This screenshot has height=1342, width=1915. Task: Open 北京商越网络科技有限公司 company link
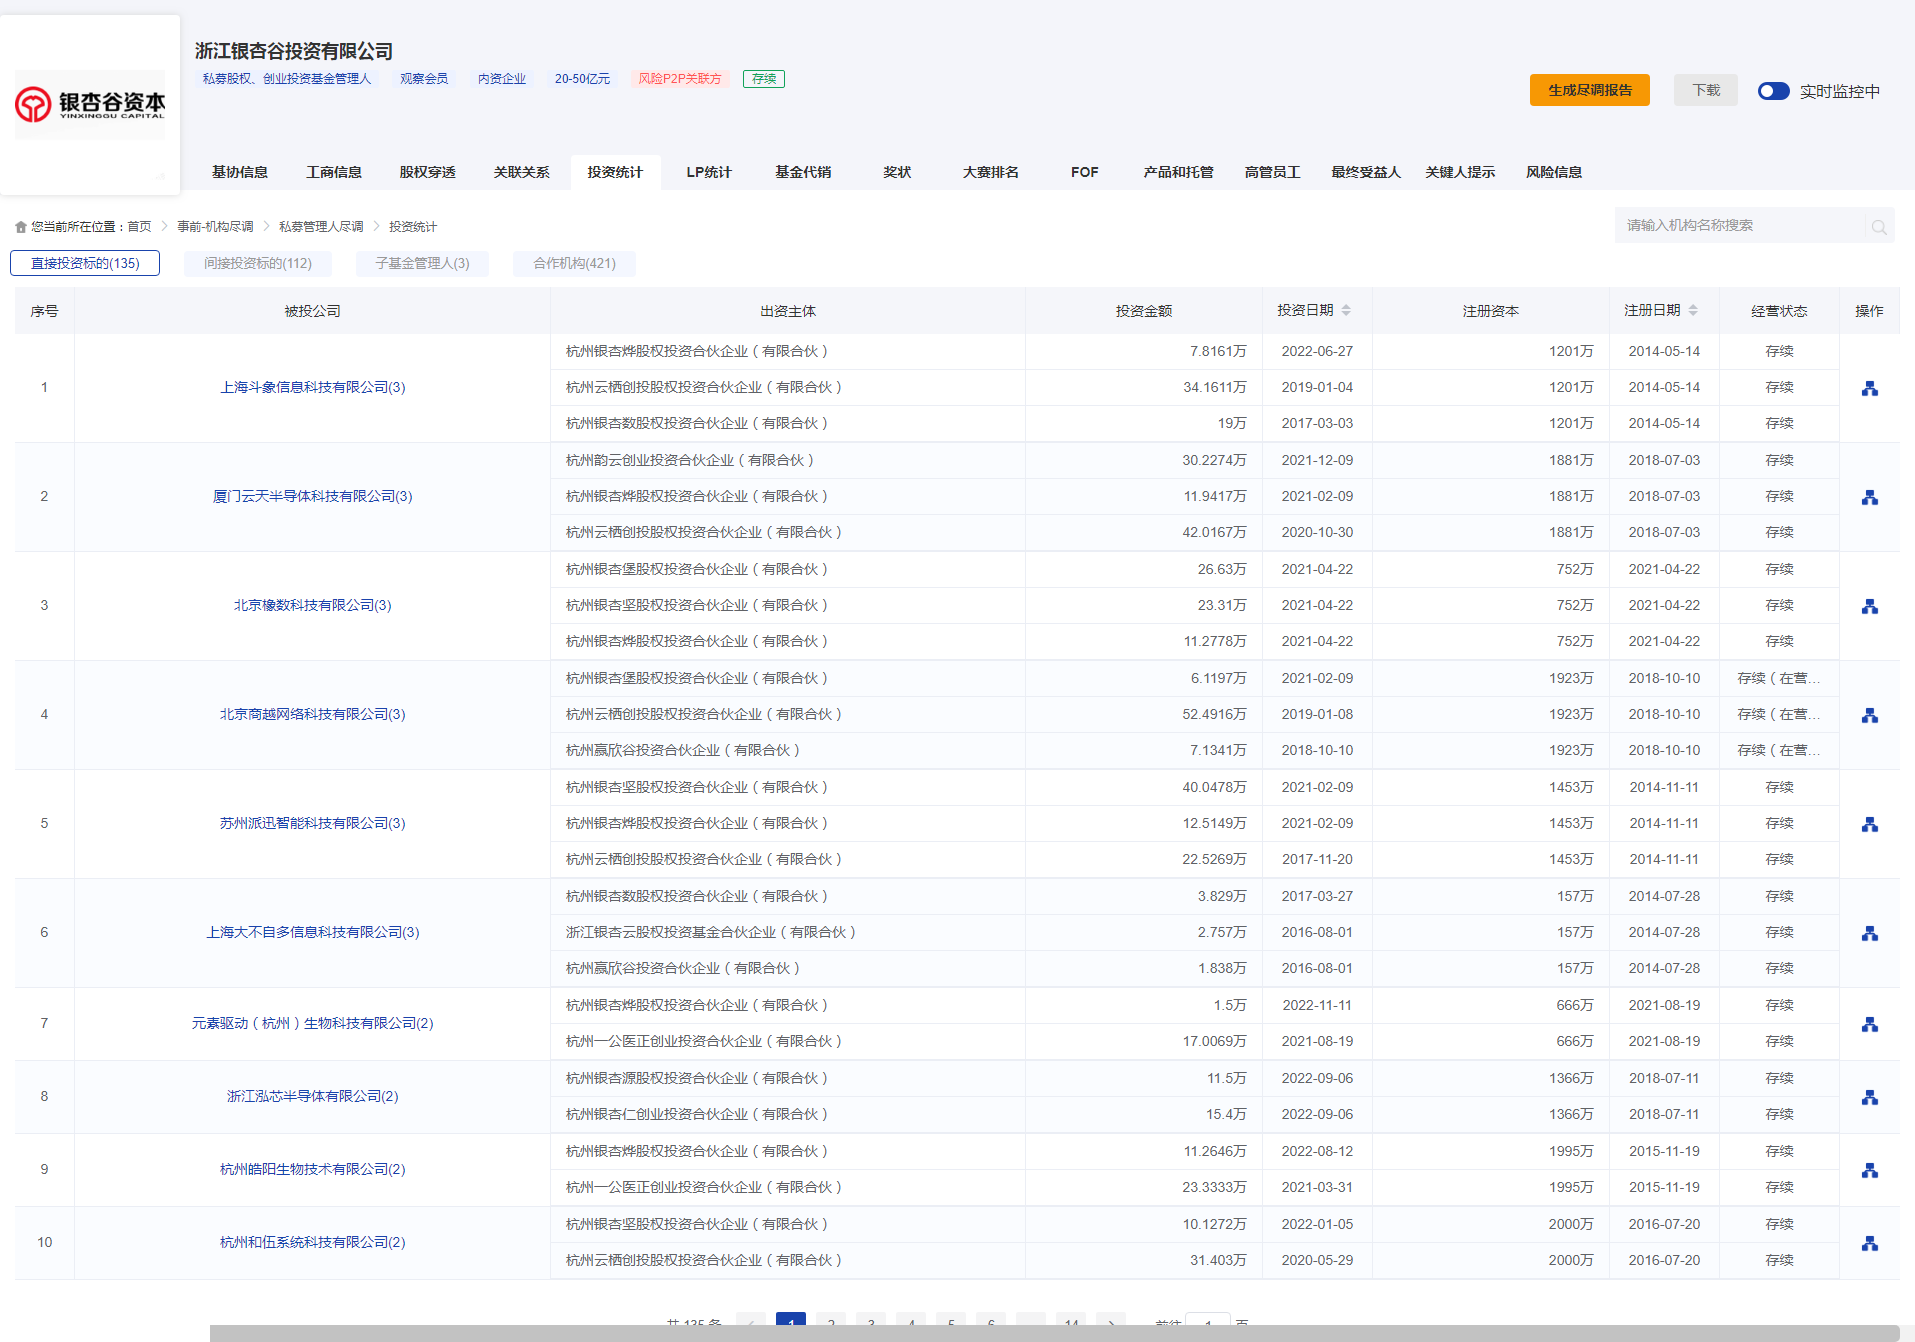(312, 714)
